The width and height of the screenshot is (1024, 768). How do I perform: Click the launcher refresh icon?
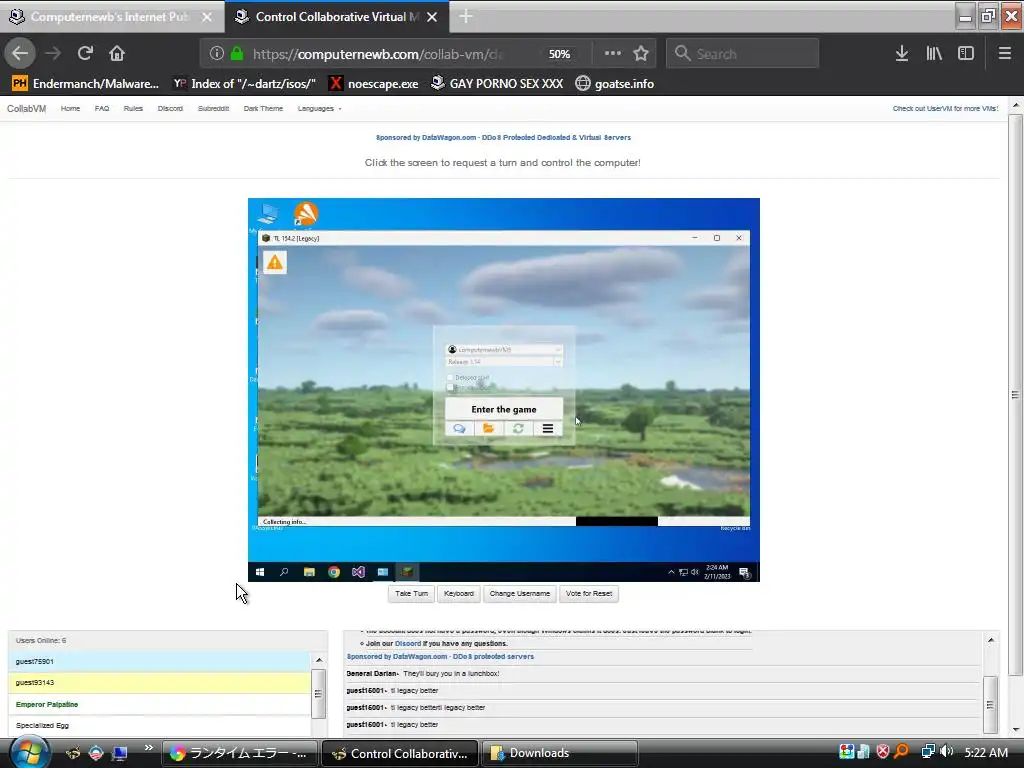(519, 428)
